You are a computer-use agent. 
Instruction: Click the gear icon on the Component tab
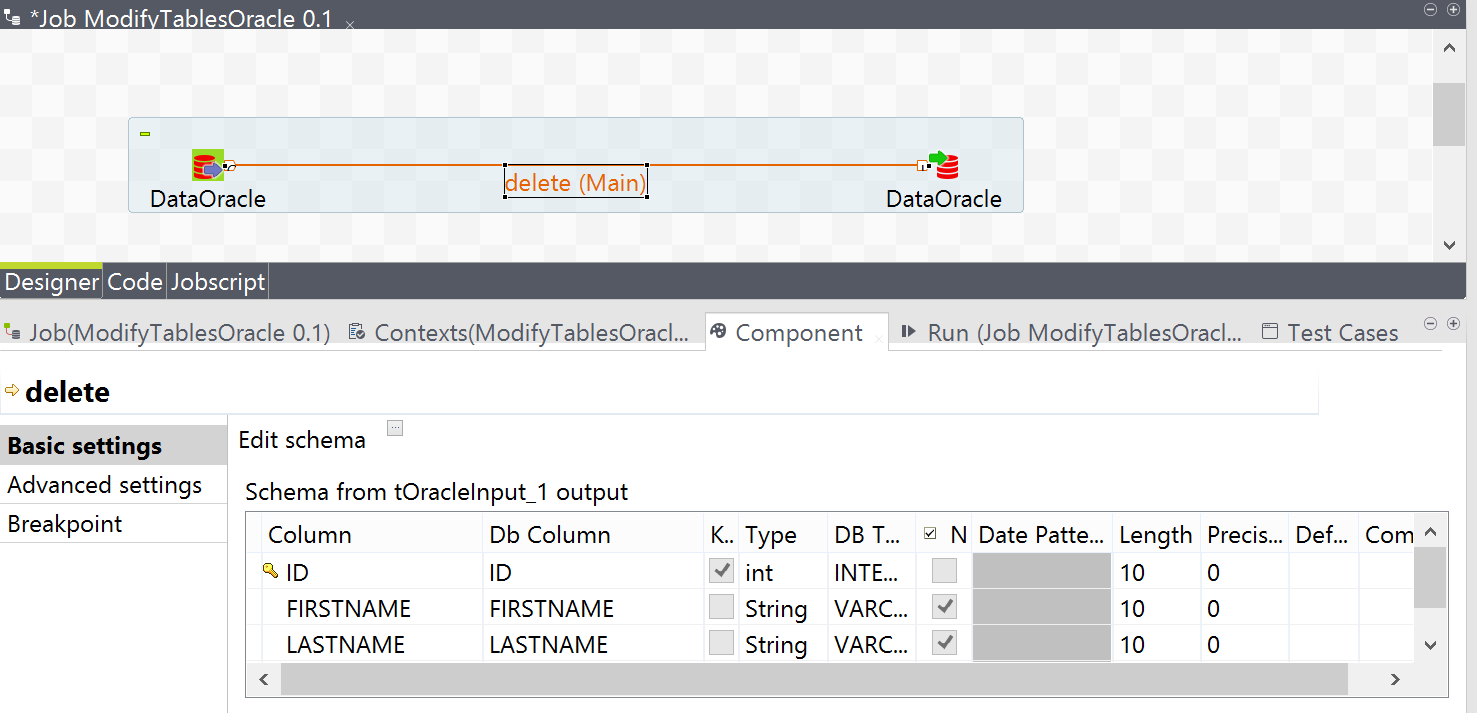tap(720, 331)
